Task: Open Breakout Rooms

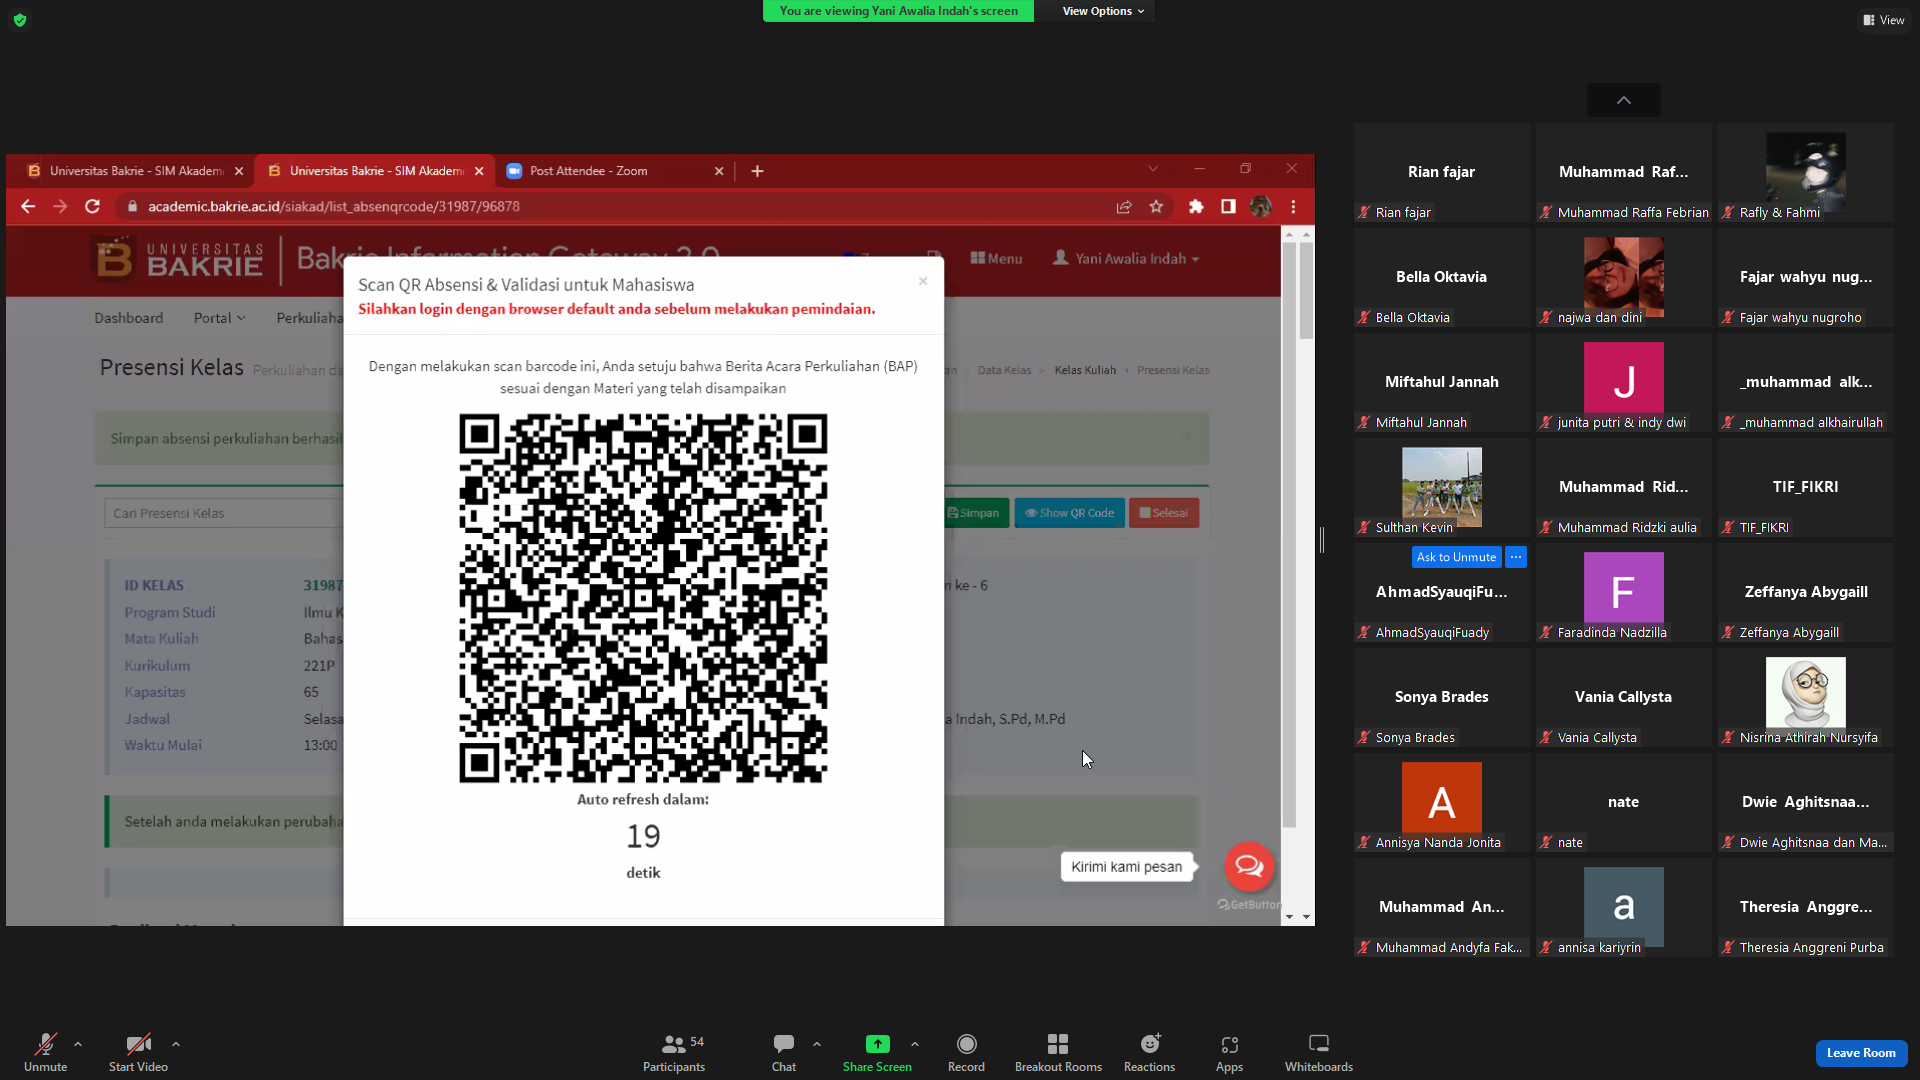Action: 1058,1052
